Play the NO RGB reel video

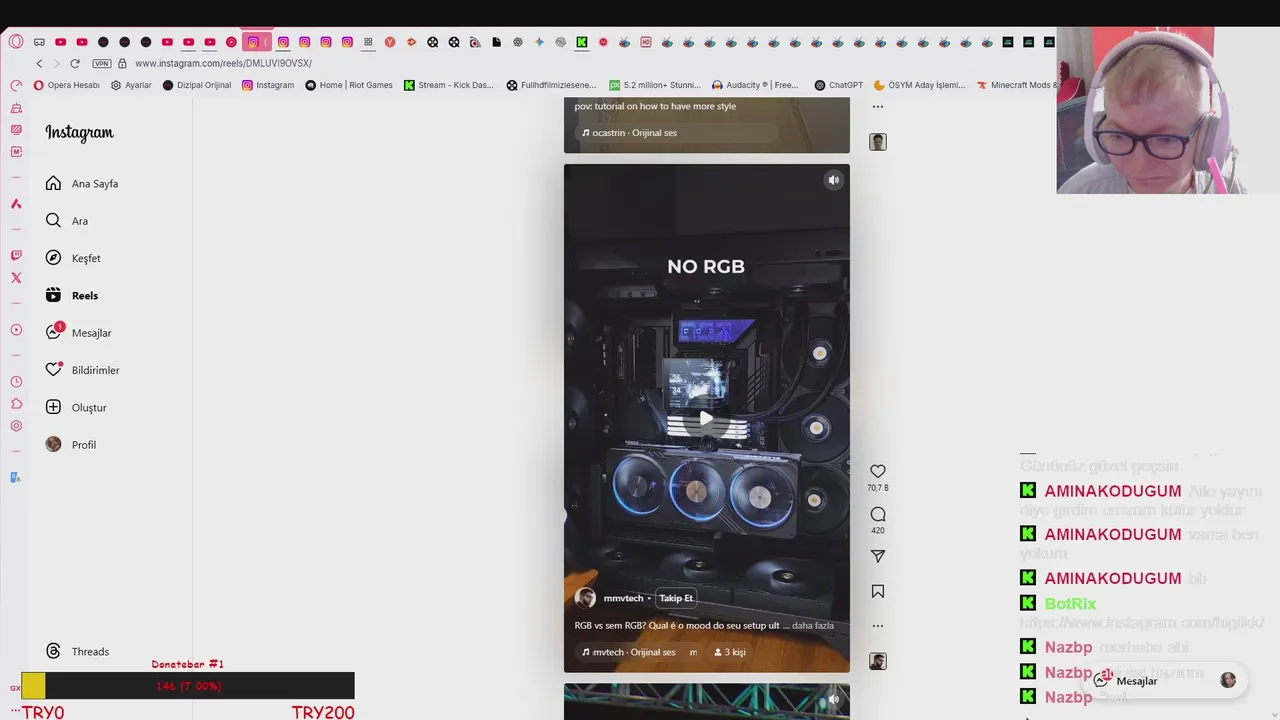(x=706, y=419)
